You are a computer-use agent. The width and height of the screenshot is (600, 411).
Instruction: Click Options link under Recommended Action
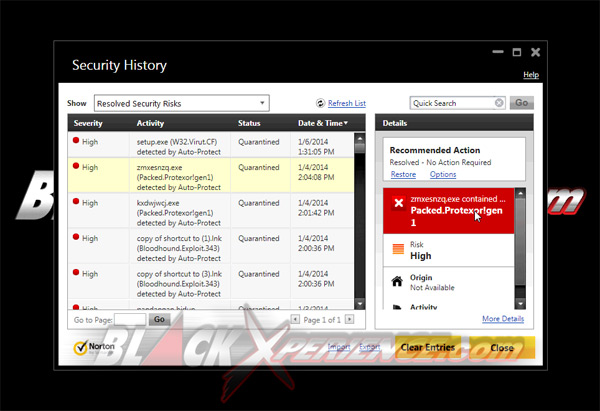tap(443, 175)
